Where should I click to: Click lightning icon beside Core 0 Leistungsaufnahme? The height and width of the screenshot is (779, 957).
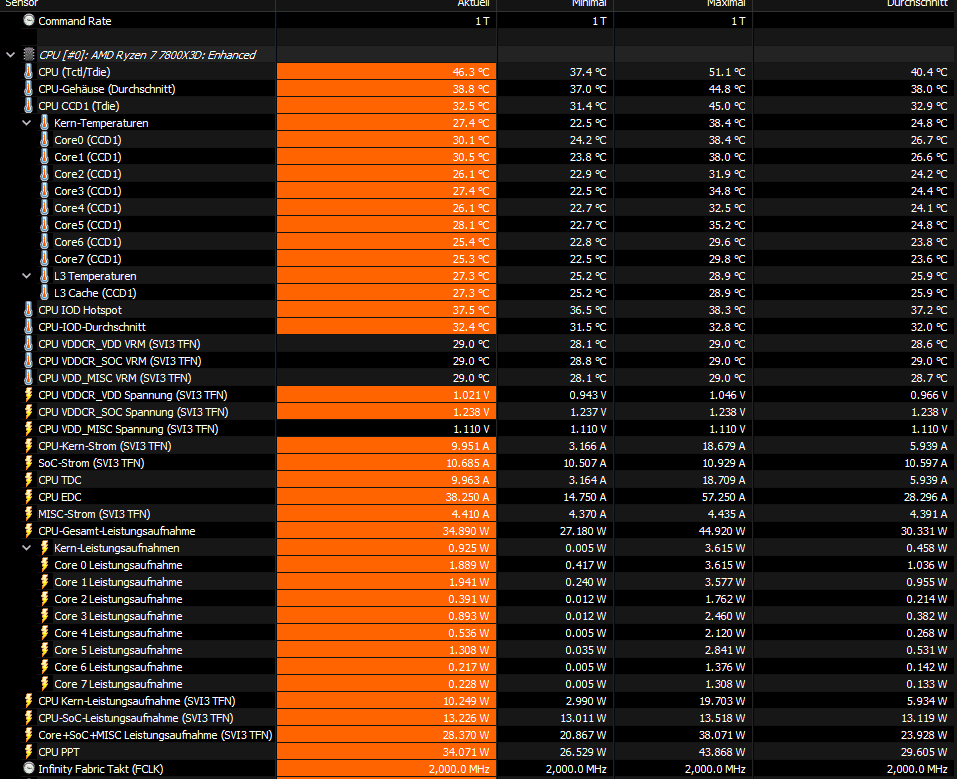click(45, 565)
